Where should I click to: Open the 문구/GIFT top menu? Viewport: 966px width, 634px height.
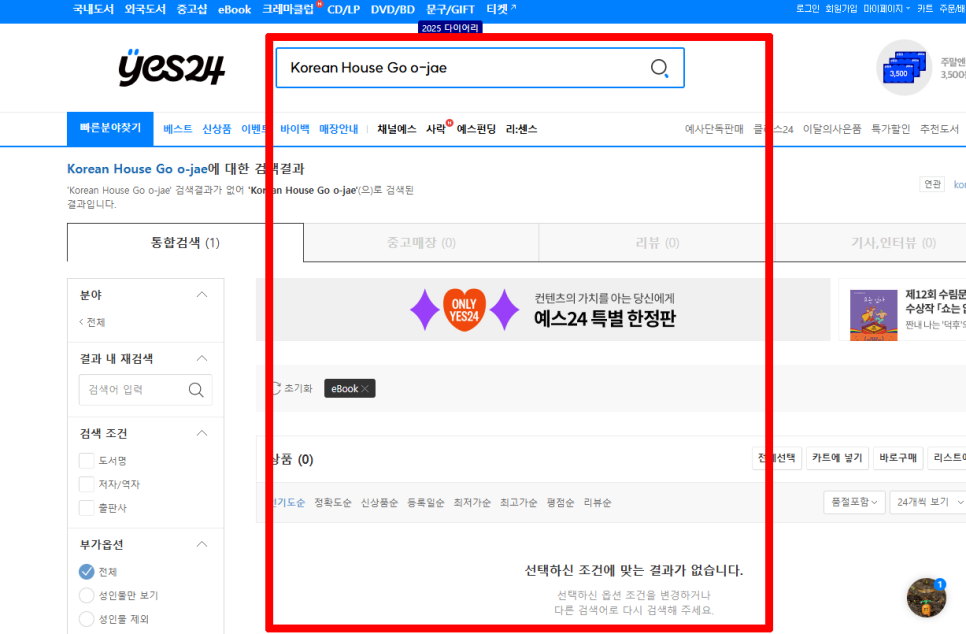coord(450,9)
